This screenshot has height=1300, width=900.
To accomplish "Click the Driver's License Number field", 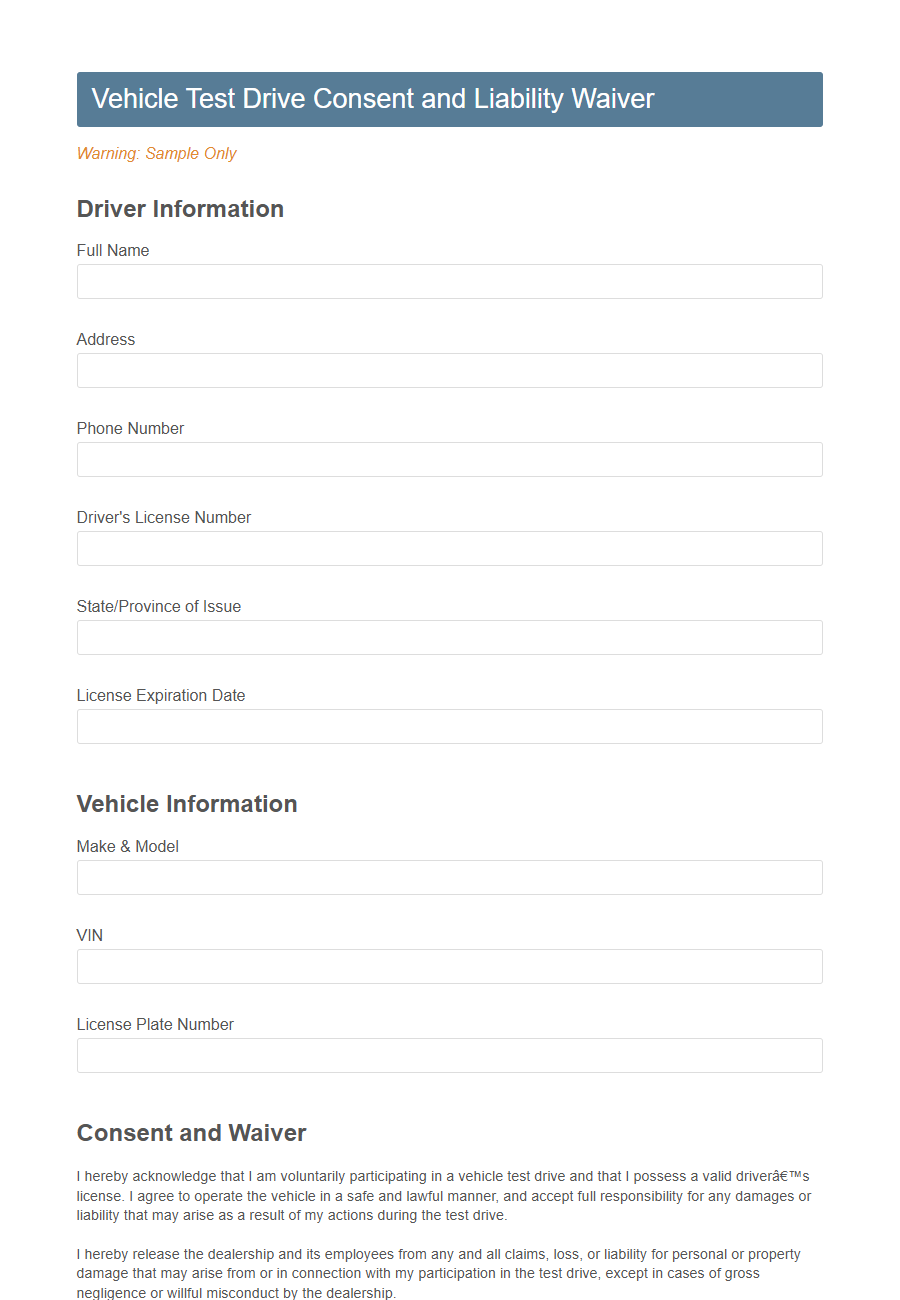I will pos(450,548).
